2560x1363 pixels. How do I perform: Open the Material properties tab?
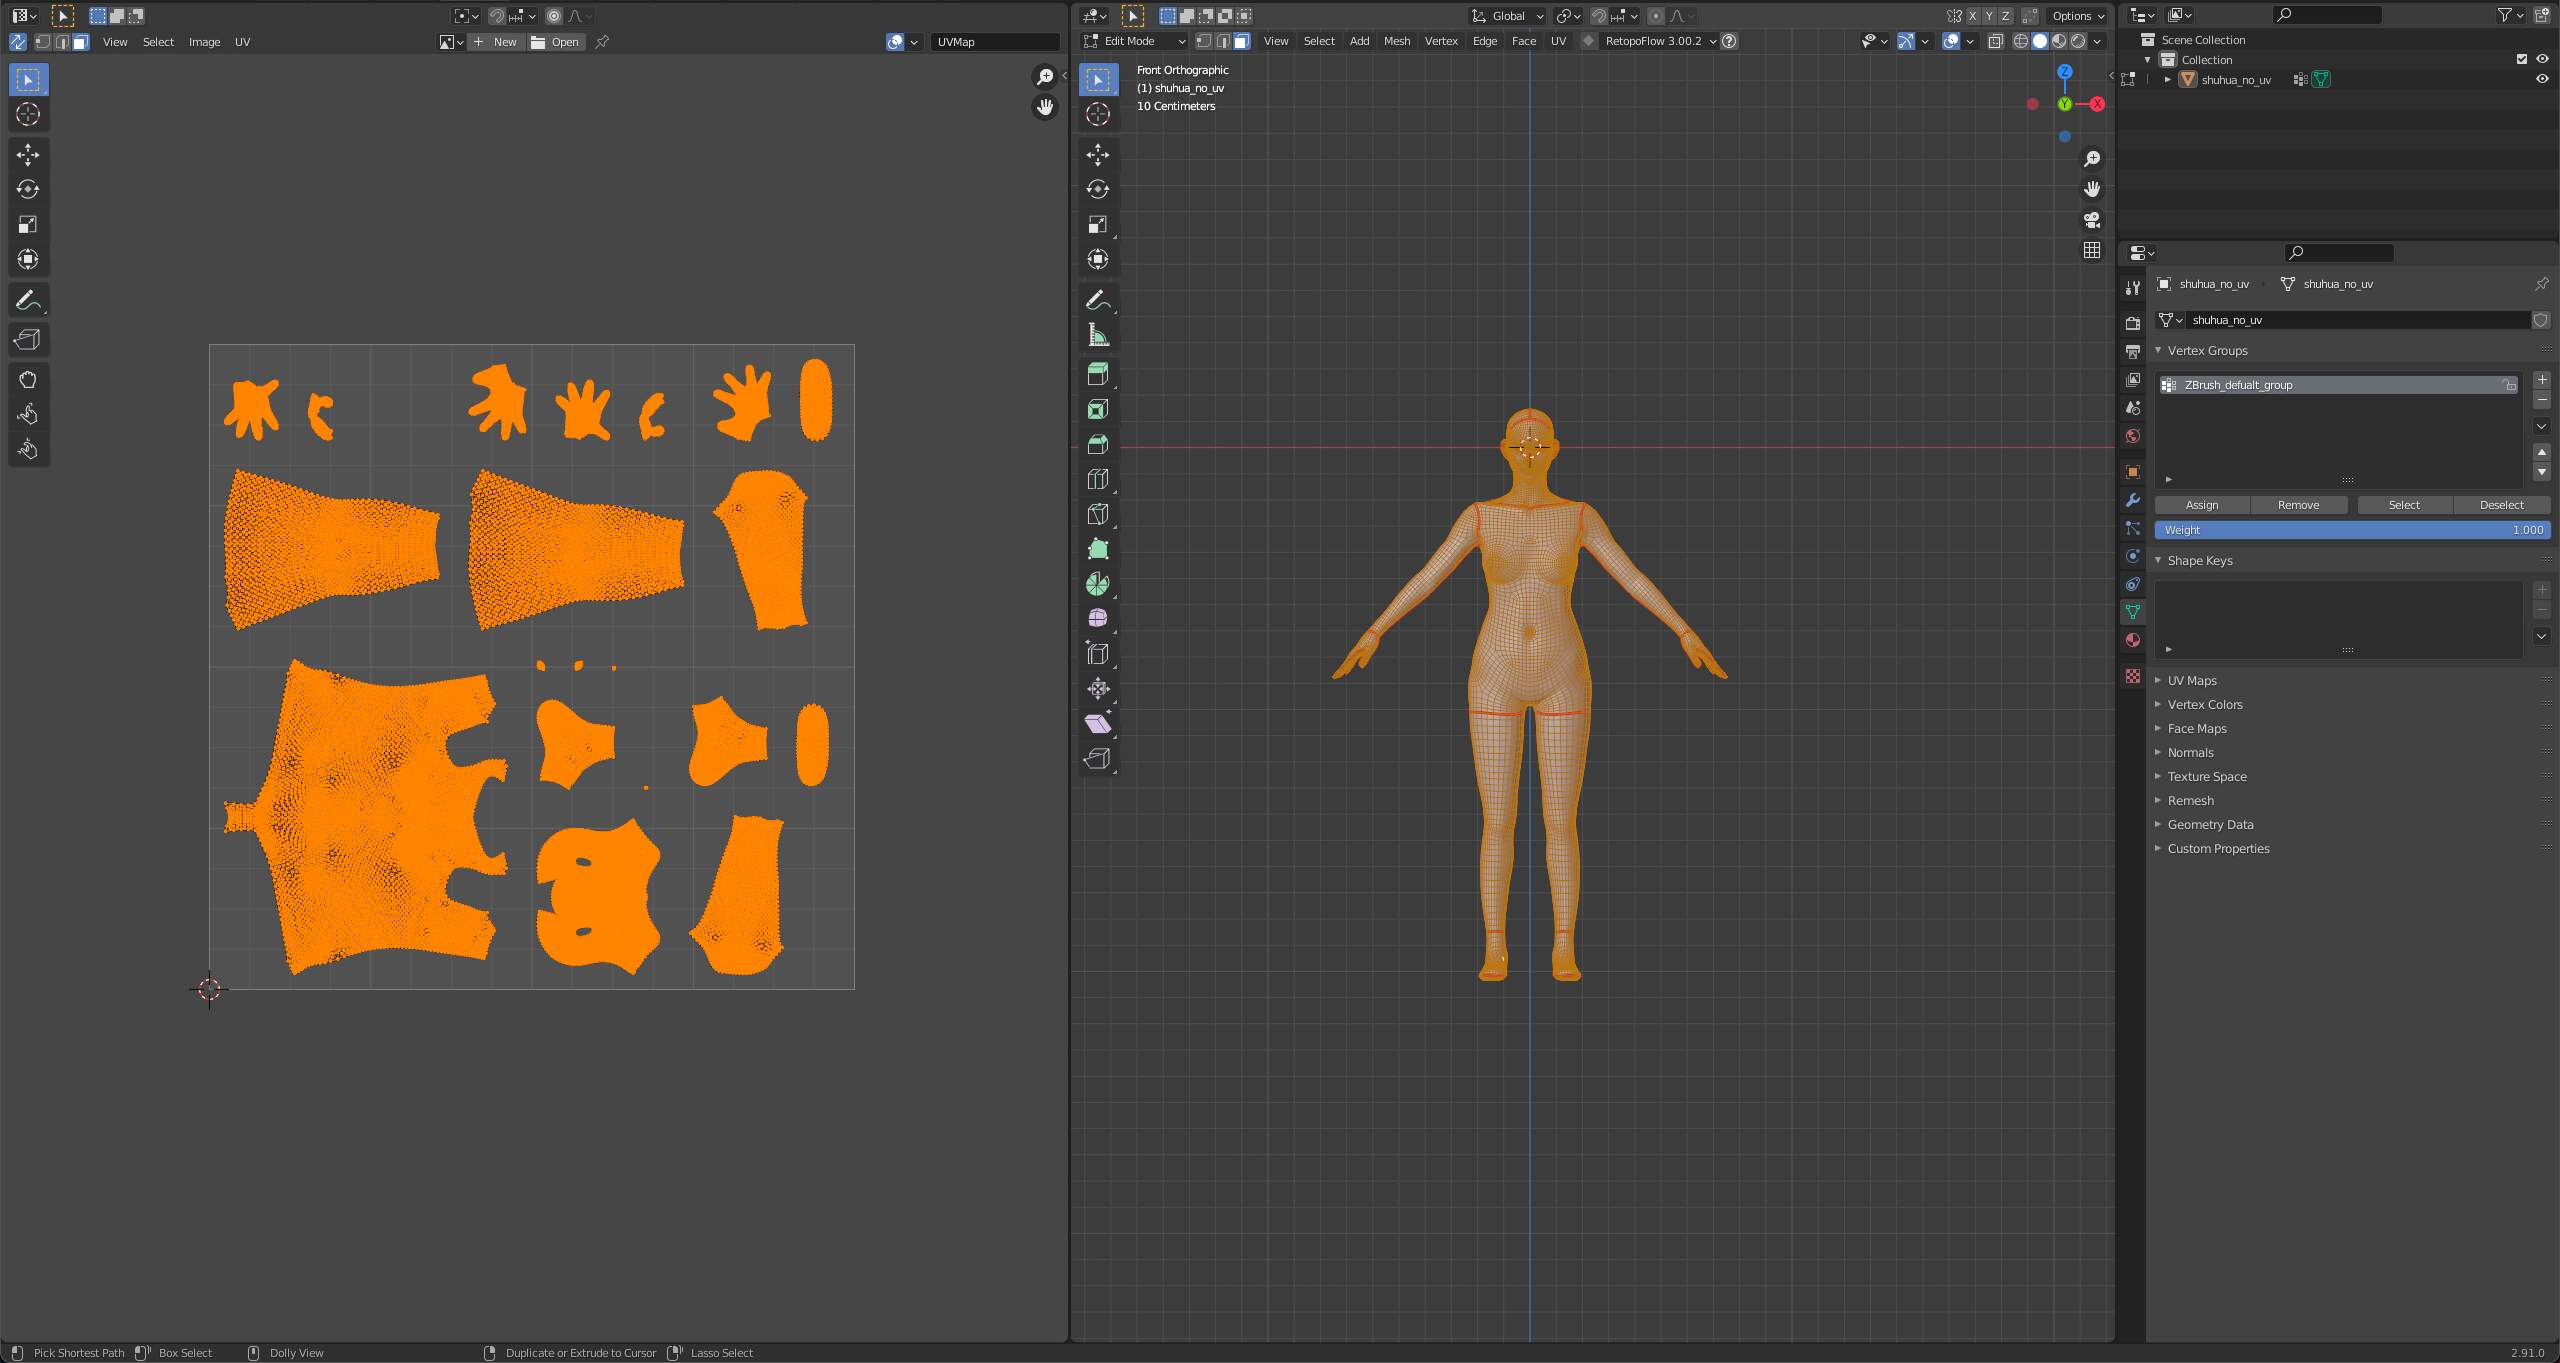tap(2133, 640)
